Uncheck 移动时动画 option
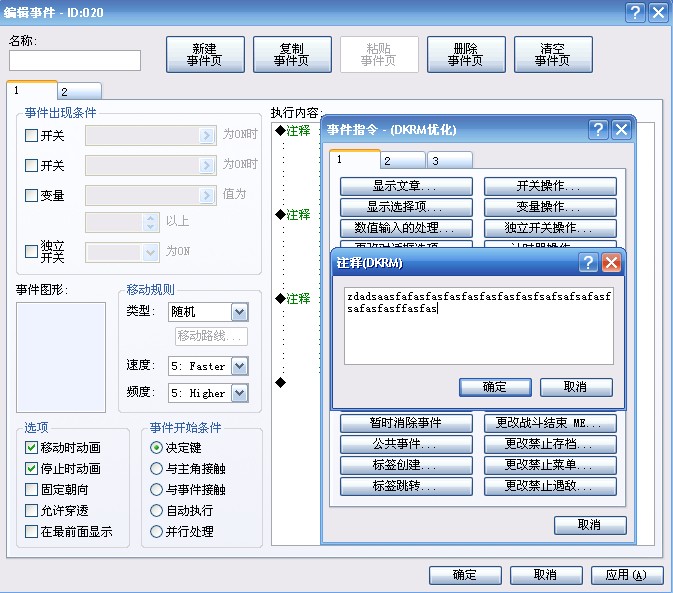Screen dimensions: 673x593 point(31,448)
